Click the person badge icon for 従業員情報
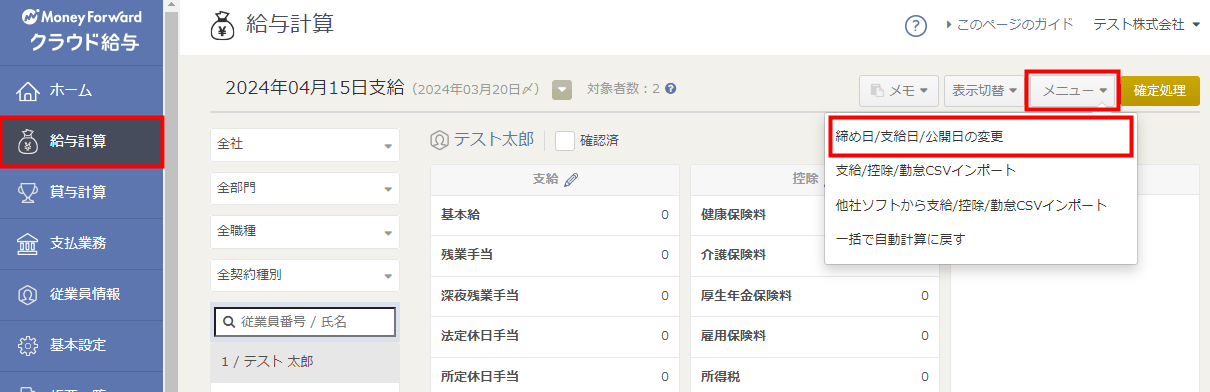The width and height of the screenshot is (1210, 392). (29, 294)
